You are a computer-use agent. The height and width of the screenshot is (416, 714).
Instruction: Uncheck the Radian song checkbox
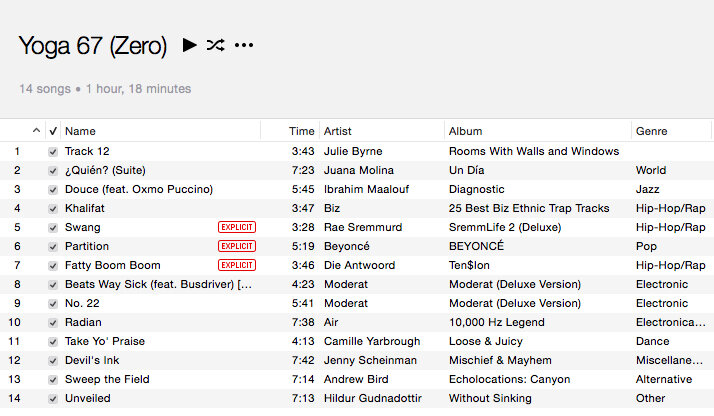click(x=53, y=323)
